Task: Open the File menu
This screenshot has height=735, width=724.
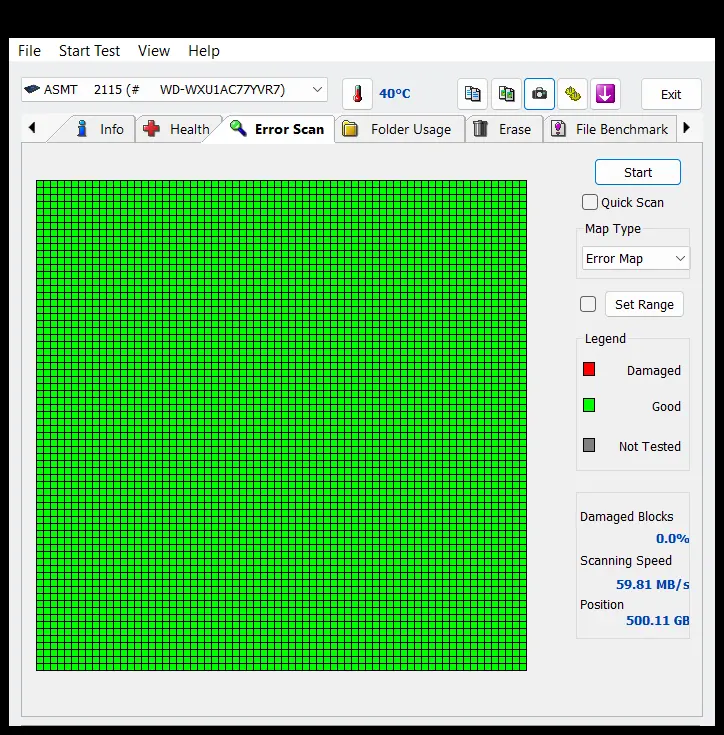Action: pos(30,51)
